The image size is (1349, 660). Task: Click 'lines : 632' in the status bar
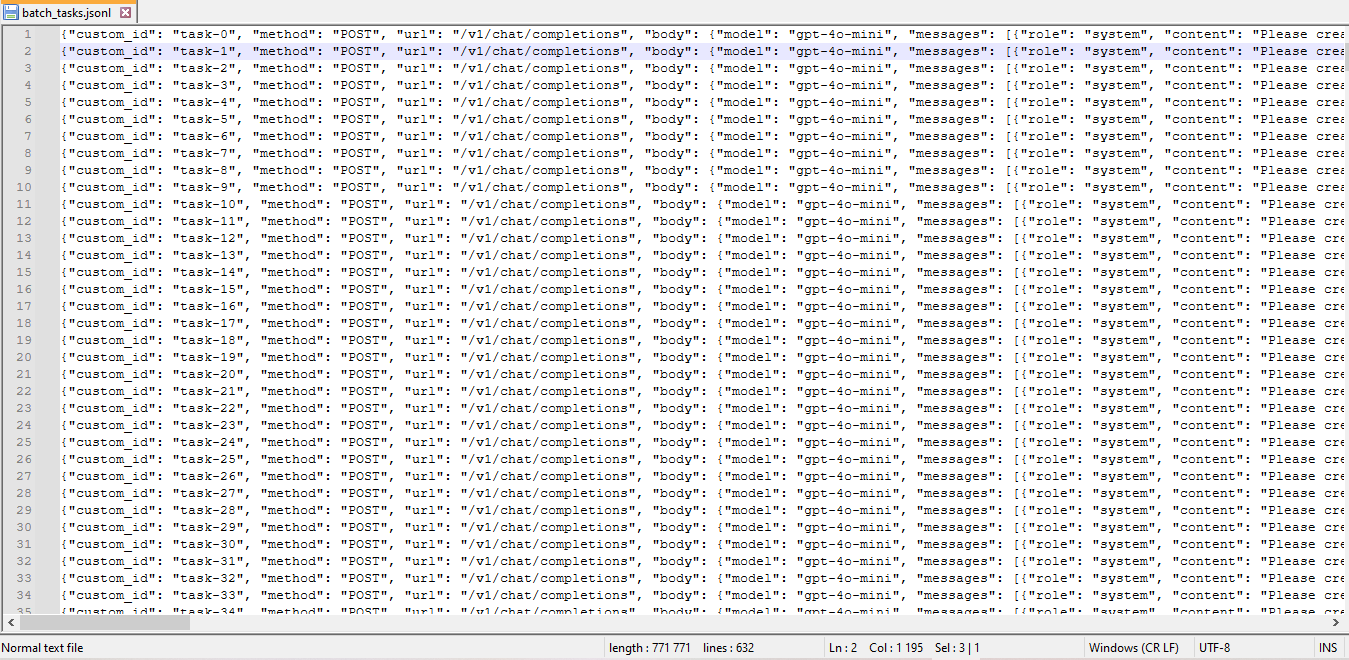coord(728,648)
